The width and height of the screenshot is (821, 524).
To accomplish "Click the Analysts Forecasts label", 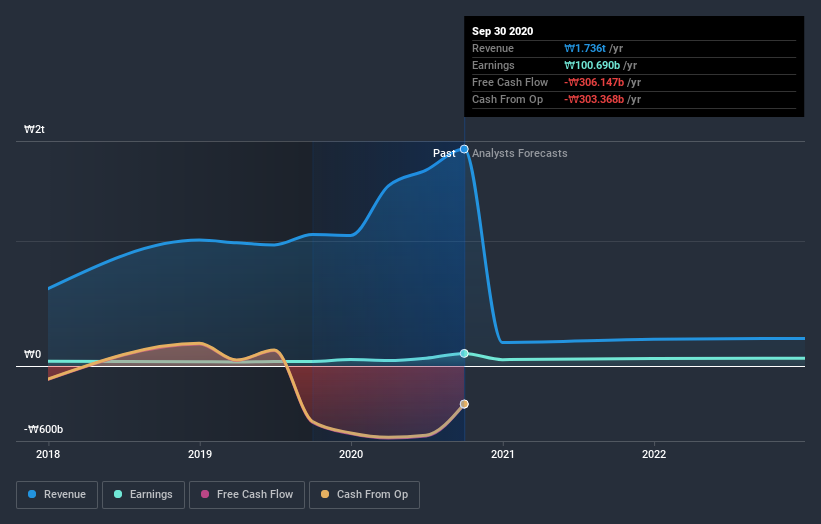I will tap(519, 153).
